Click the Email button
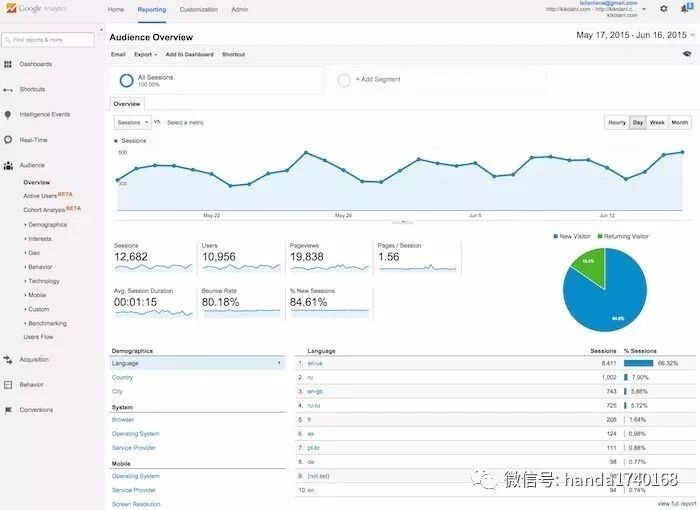700x510 pixels. coord(118,54)
